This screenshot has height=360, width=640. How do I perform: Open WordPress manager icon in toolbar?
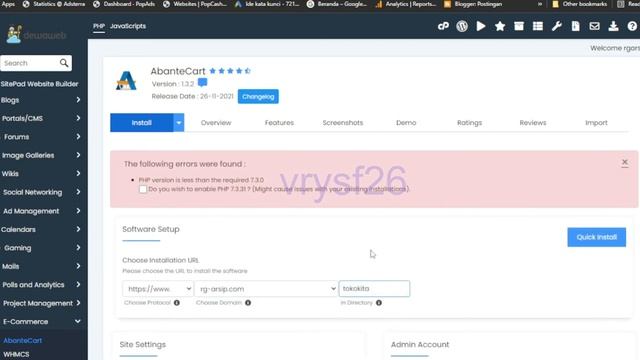click(462, 26)
